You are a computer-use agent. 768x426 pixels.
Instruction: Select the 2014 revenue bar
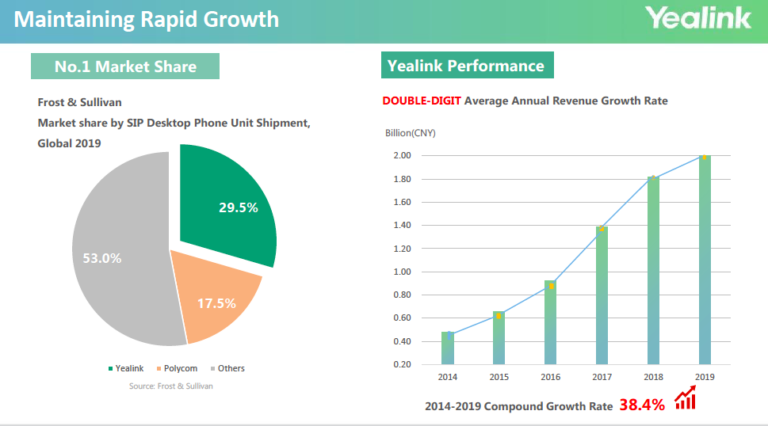coord(448,348)
